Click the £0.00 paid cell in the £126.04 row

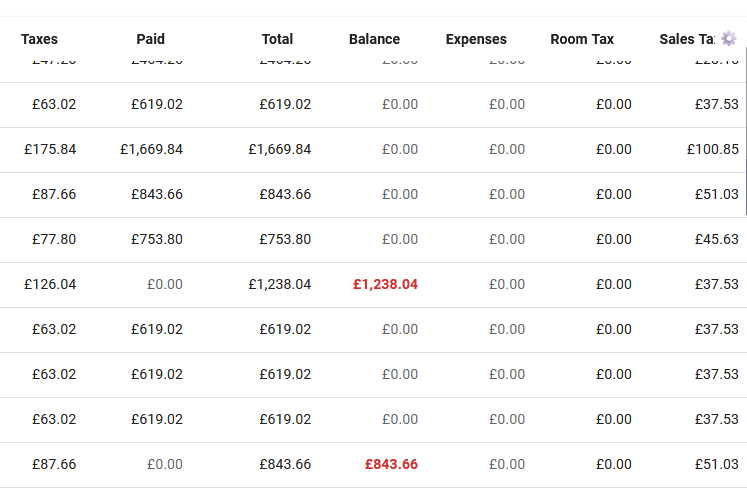(x=165, y=285)
